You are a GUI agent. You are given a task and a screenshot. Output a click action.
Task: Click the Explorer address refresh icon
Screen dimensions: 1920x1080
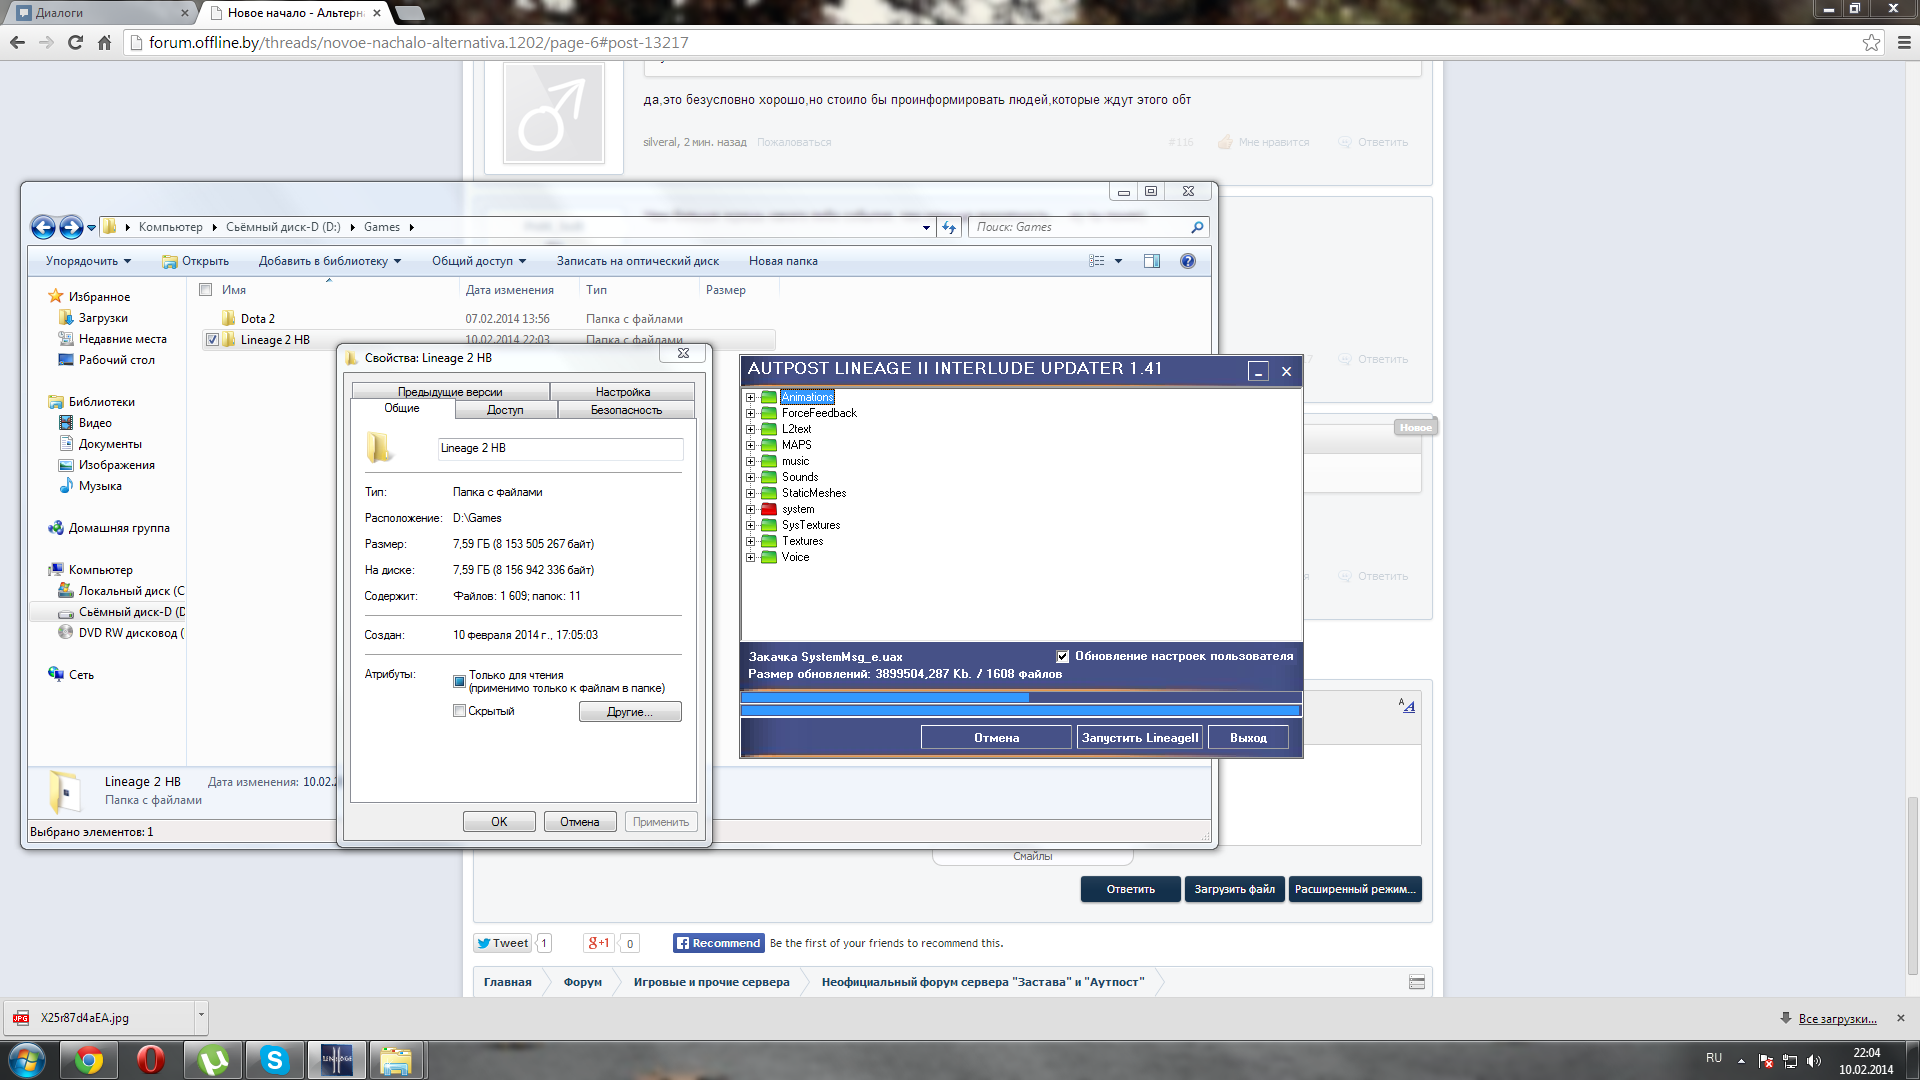[949, 227]
